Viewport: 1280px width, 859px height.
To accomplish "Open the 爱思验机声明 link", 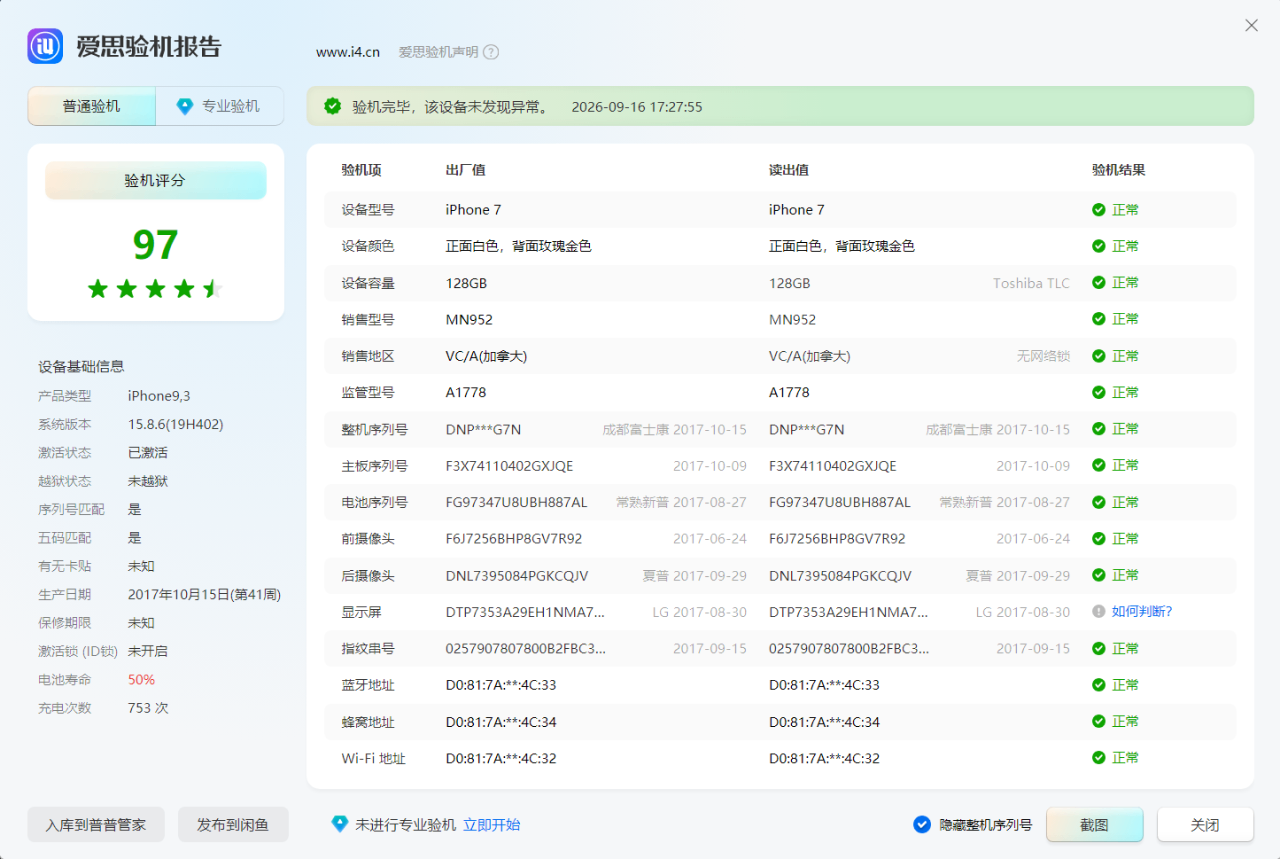I will pos(438,52).
